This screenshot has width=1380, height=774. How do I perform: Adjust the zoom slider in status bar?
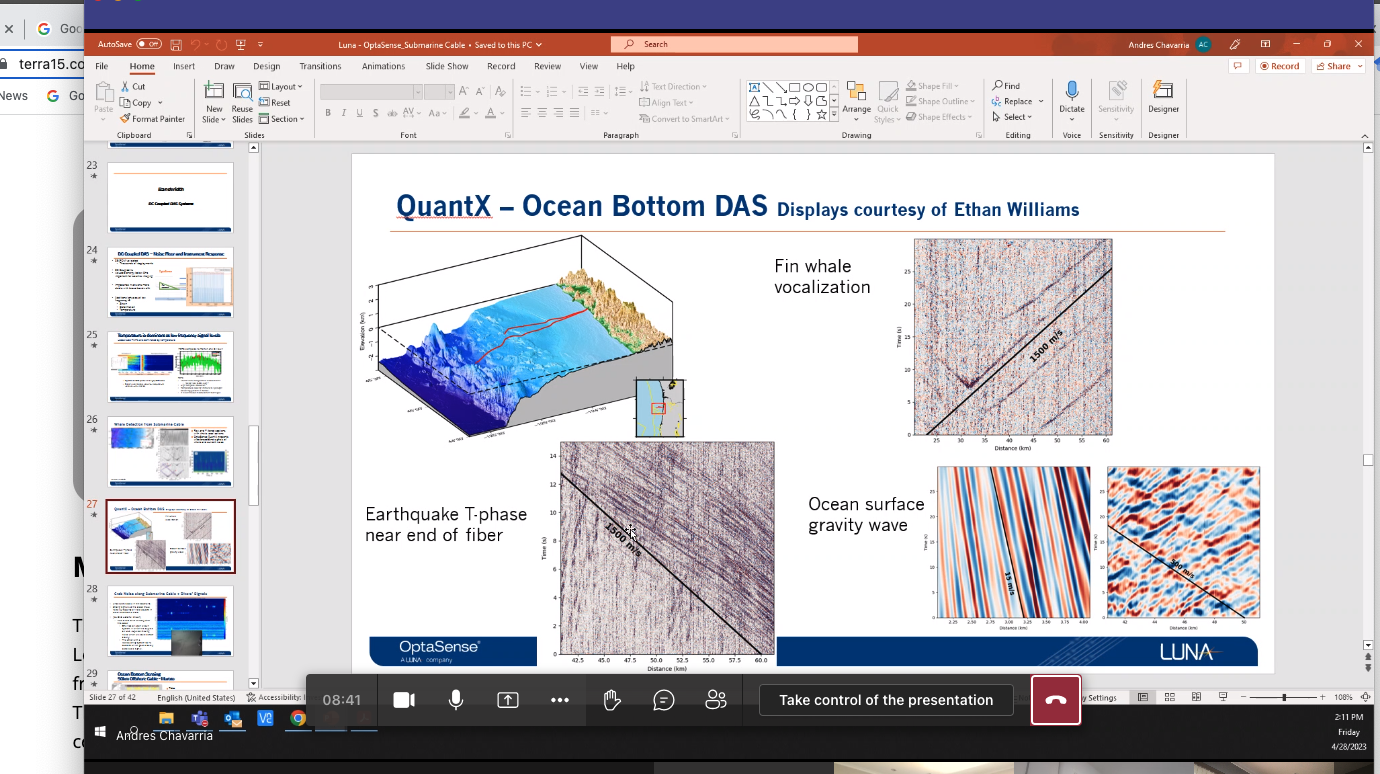point(1283,697)
